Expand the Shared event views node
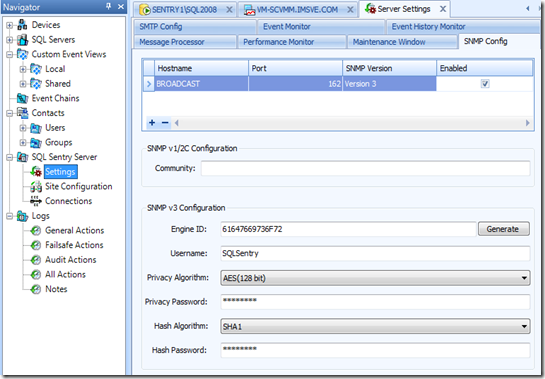Image resolution: width=545 pixels, height=379 pixels. pyautogui.click(x=23, y=84)
